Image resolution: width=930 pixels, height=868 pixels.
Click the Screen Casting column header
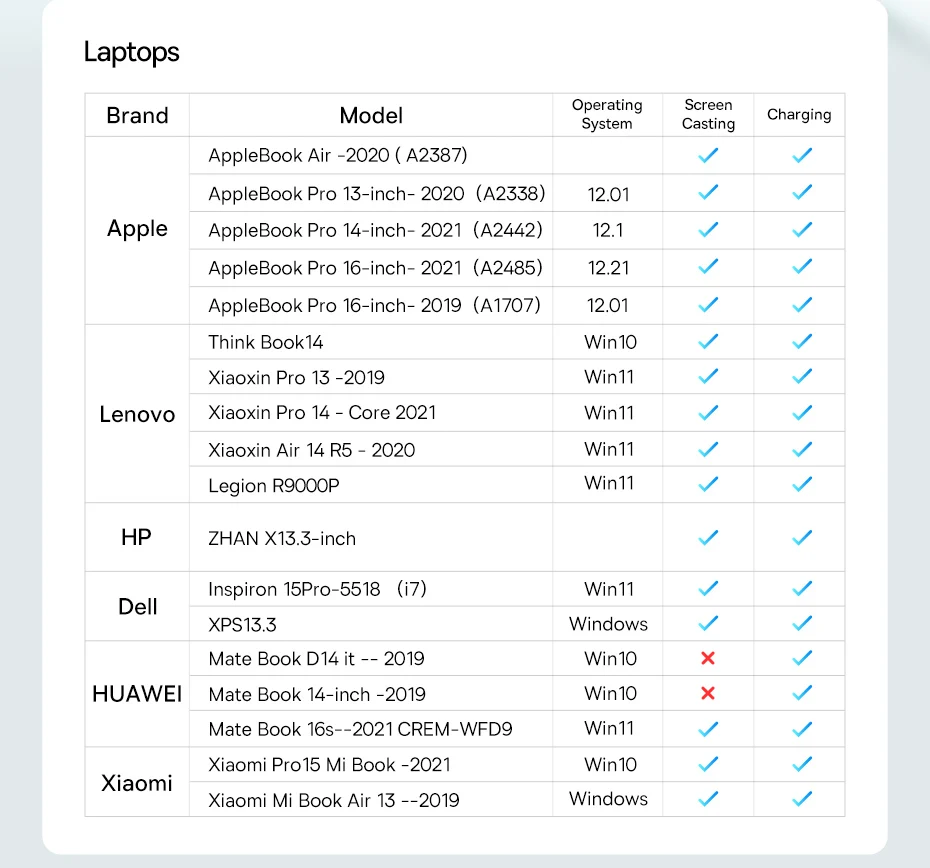tap(708, 114)
